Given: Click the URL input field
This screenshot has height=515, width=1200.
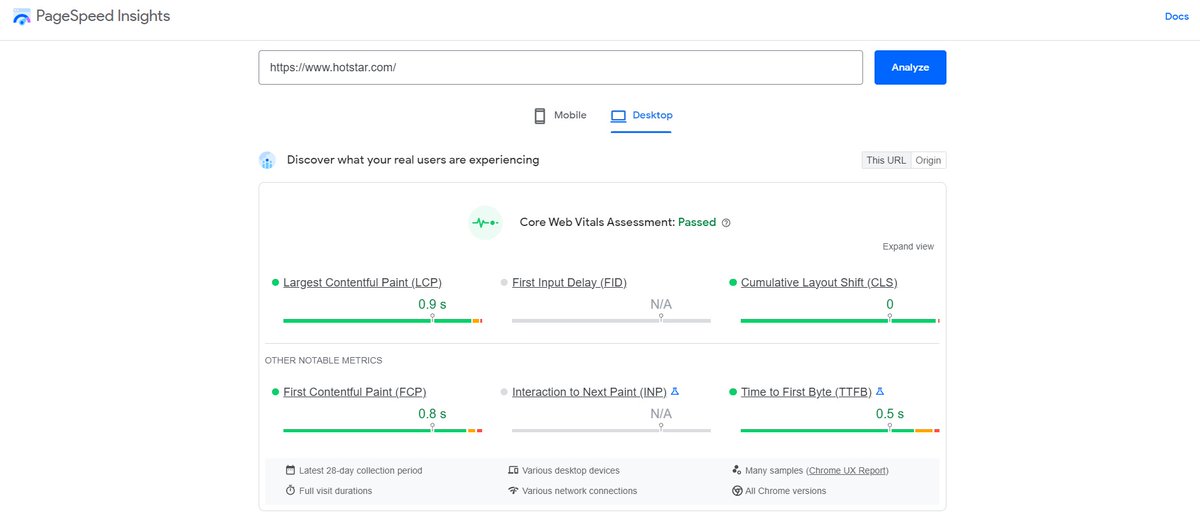Looking at the screenshot, I should coord(560,68).
